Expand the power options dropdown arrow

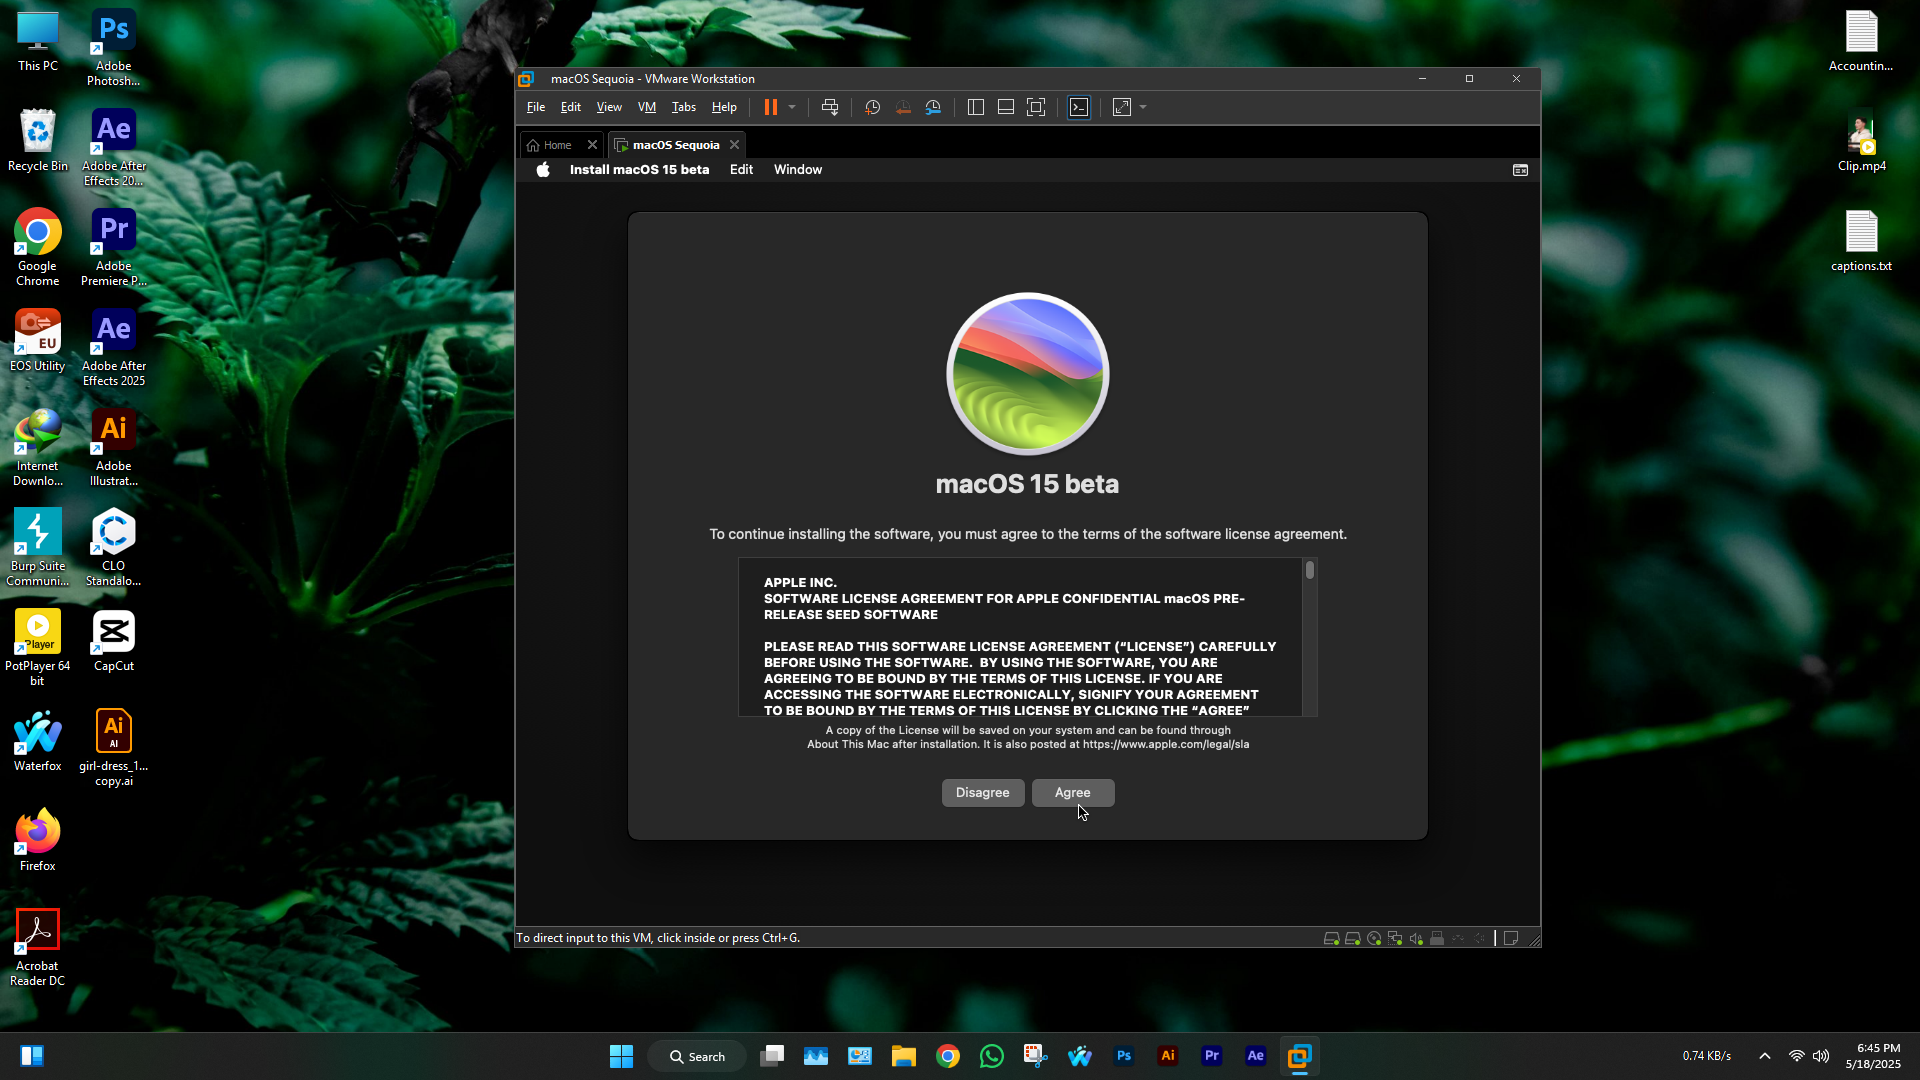(792, 107)
